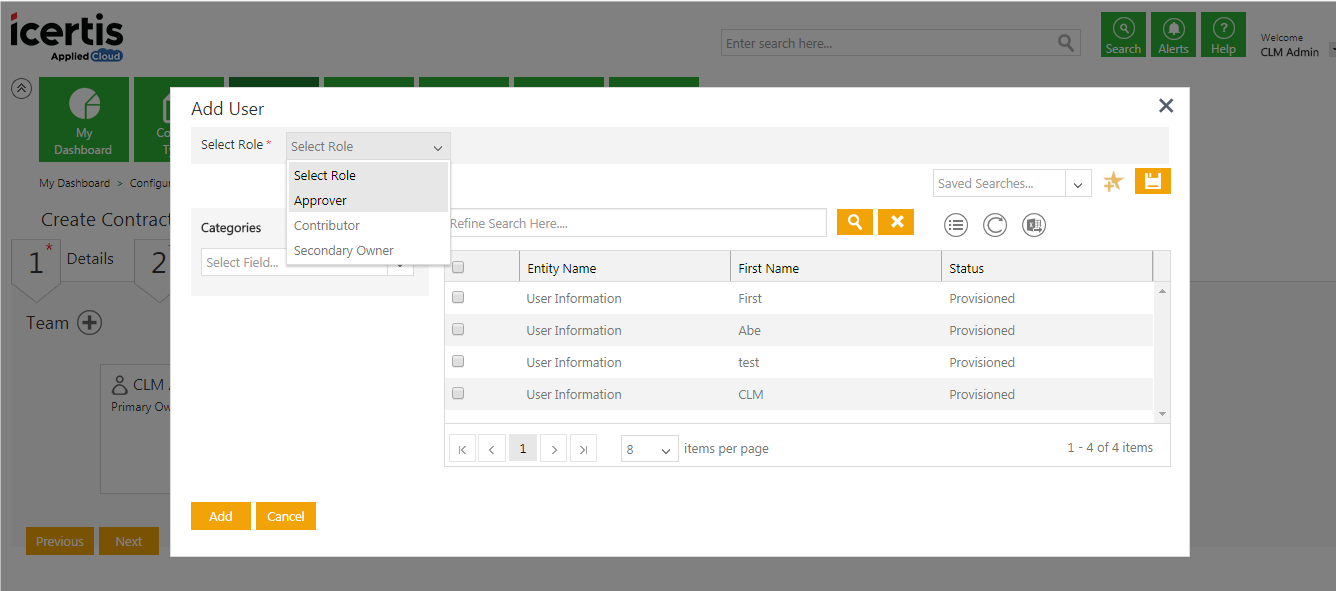Open the items per page dropdown
Viewport: 1336px width, 591px height.
(x=650, y=450)
